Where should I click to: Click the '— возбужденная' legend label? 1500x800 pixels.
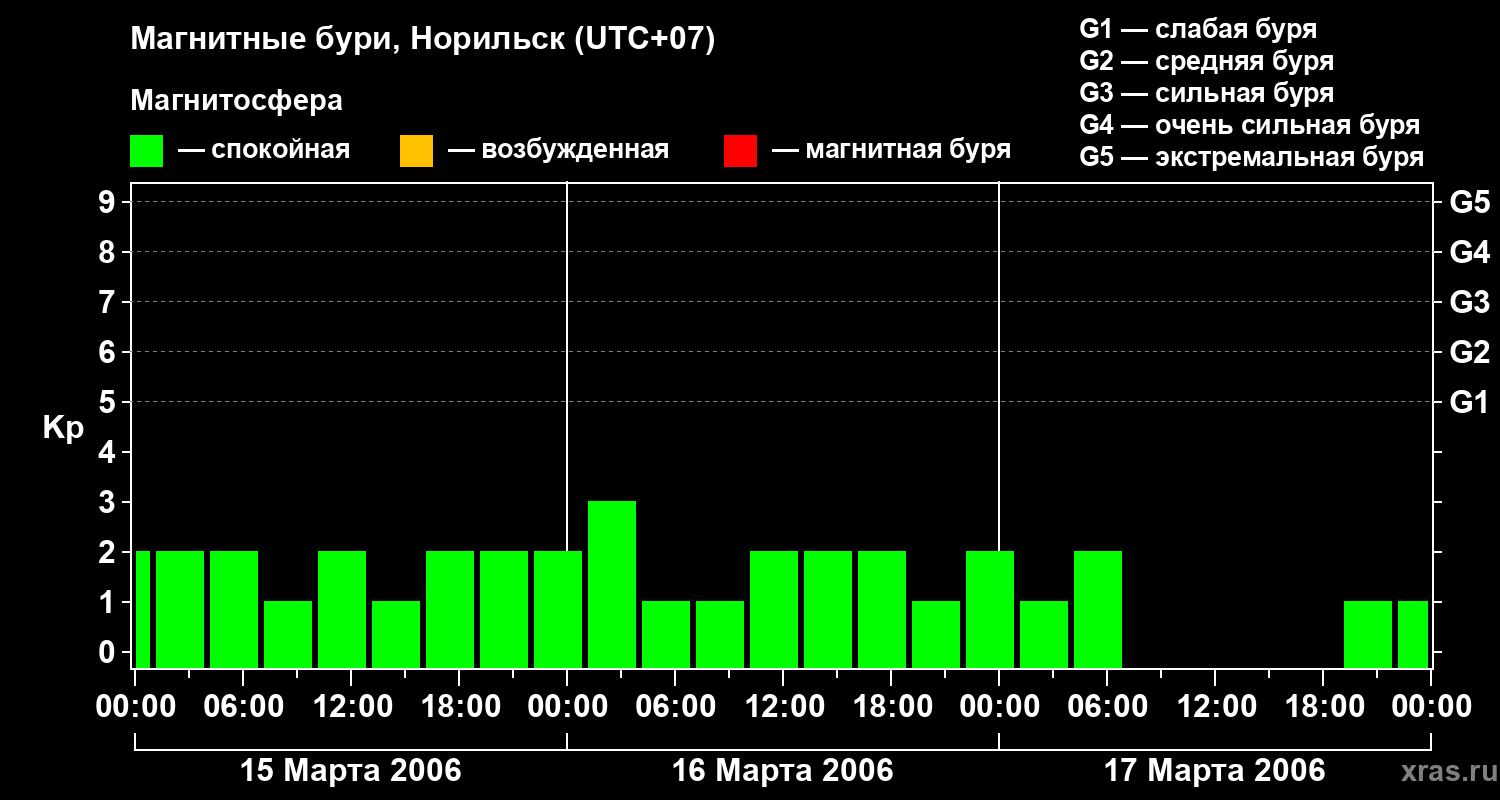tap(558, 151)
